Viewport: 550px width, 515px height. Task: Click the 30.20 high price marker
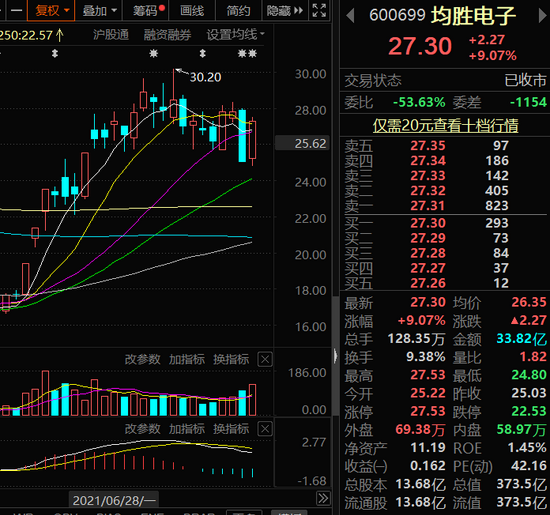click(x=205, y=77)
